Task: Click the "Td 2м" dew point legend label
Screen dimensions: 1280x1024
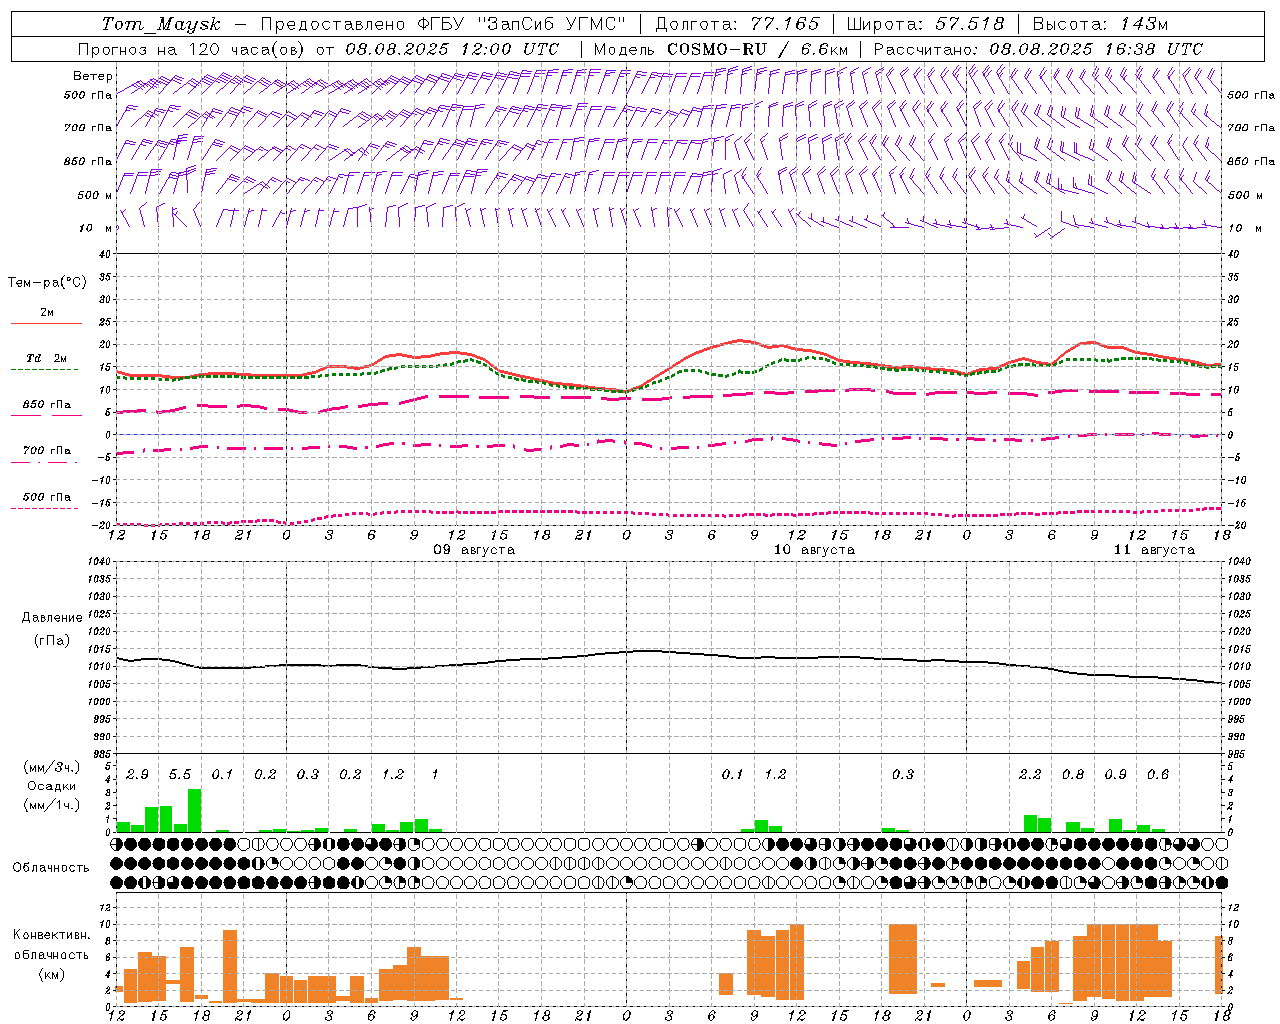Action: (x=46, y=358)
